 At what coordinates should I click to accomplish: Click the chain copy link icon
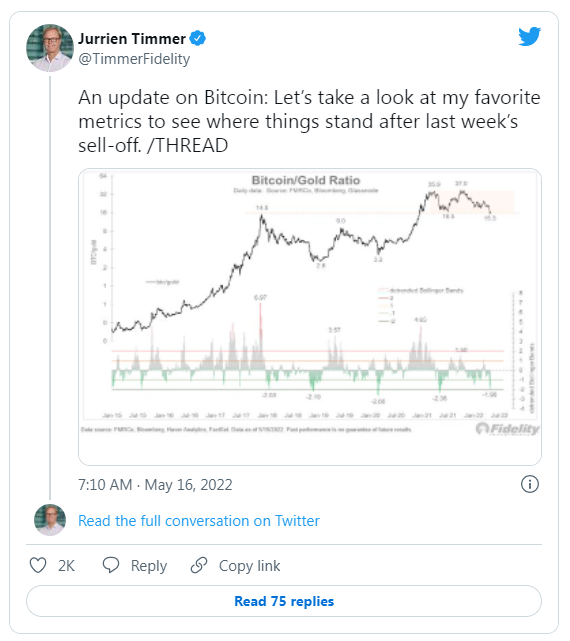[x=199, y=565]
